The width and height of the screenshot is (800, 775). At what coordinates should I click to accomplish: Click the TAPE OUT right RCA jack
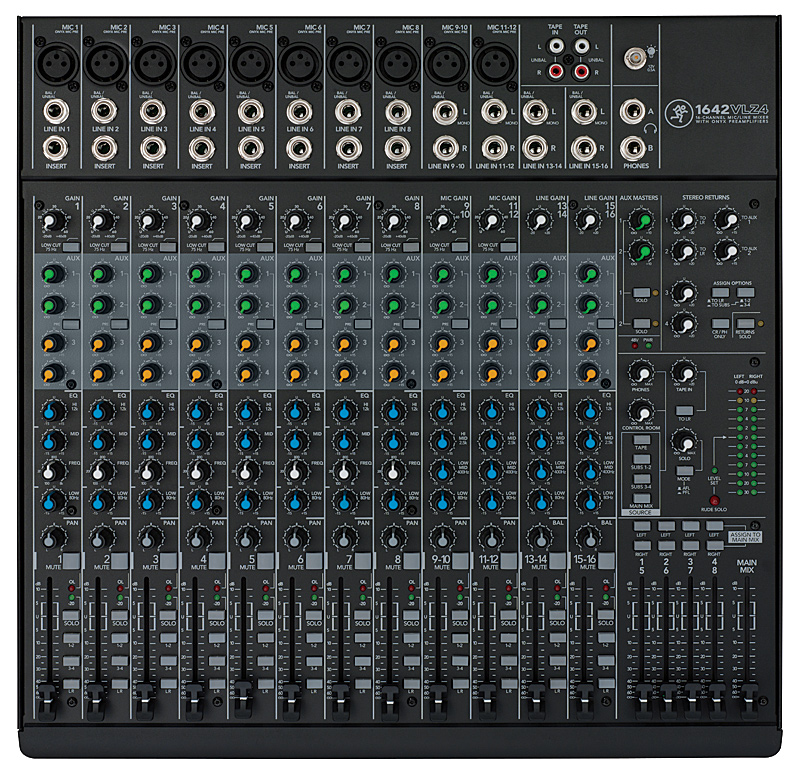point(581,71)
